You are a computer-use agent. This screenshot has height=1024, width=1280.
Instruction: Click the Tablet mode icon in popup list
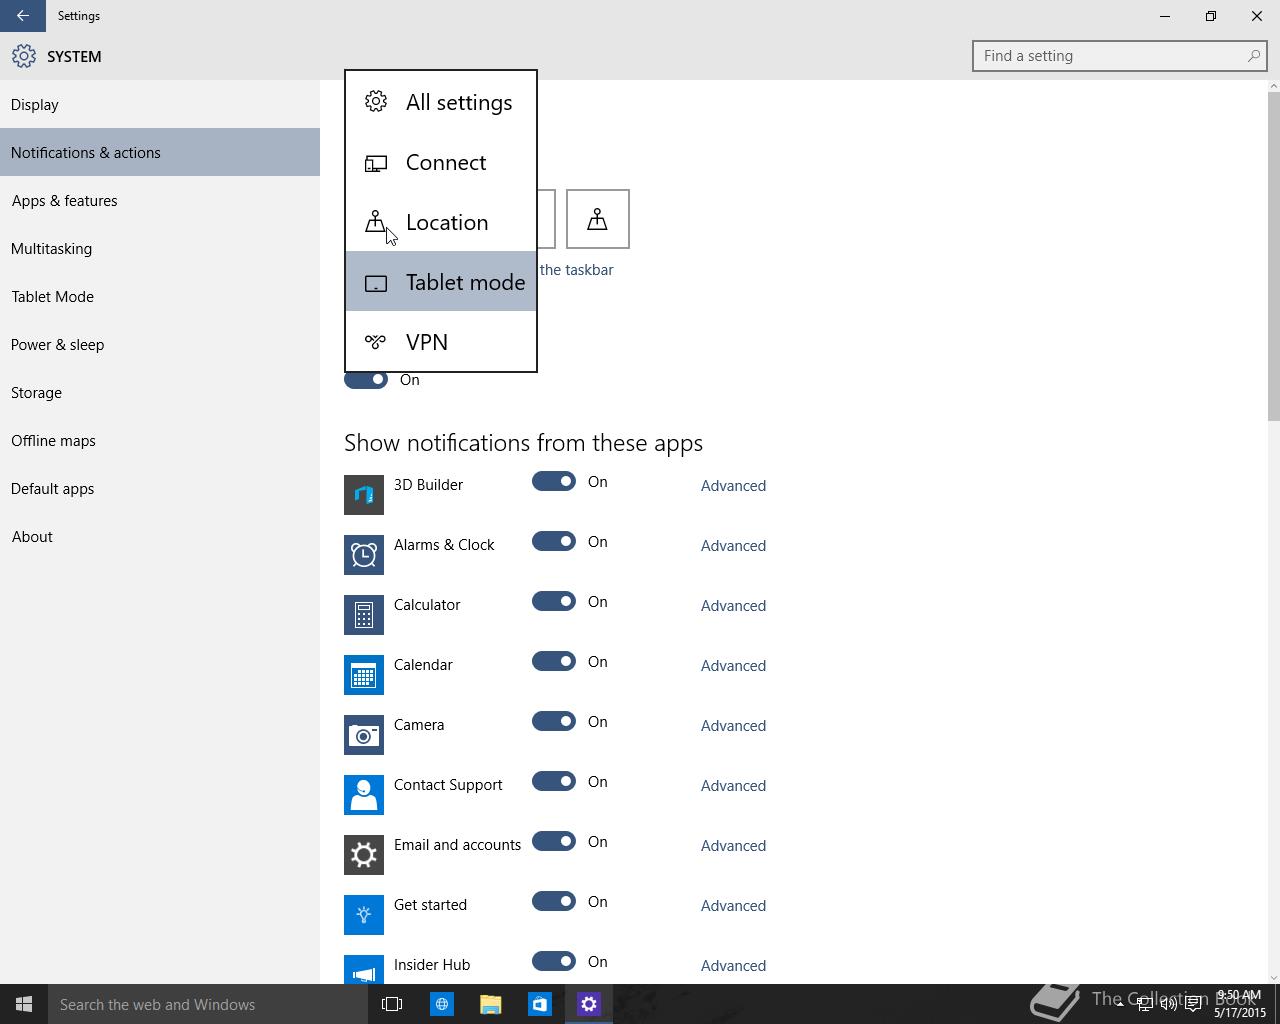tap(376, 283)
